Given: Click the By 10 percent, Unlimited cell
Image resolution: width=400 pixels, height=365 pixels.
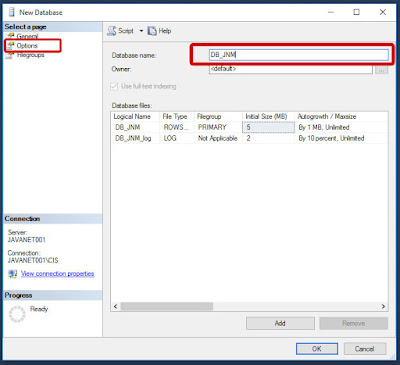Looking at the screenshot, I should point(341,138).
